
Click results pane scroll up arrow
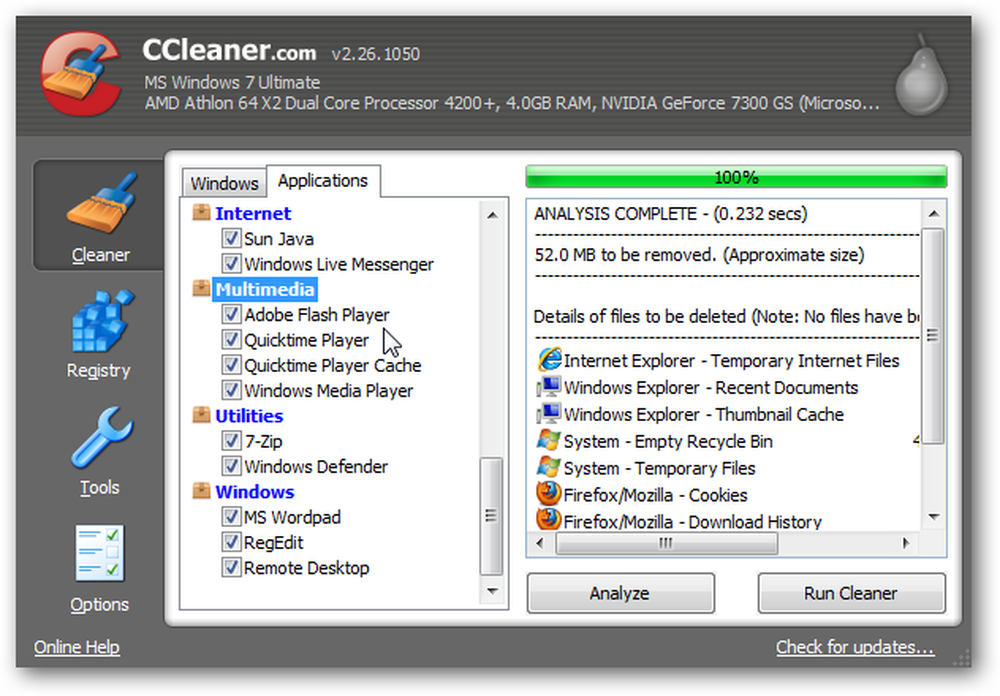934,214
